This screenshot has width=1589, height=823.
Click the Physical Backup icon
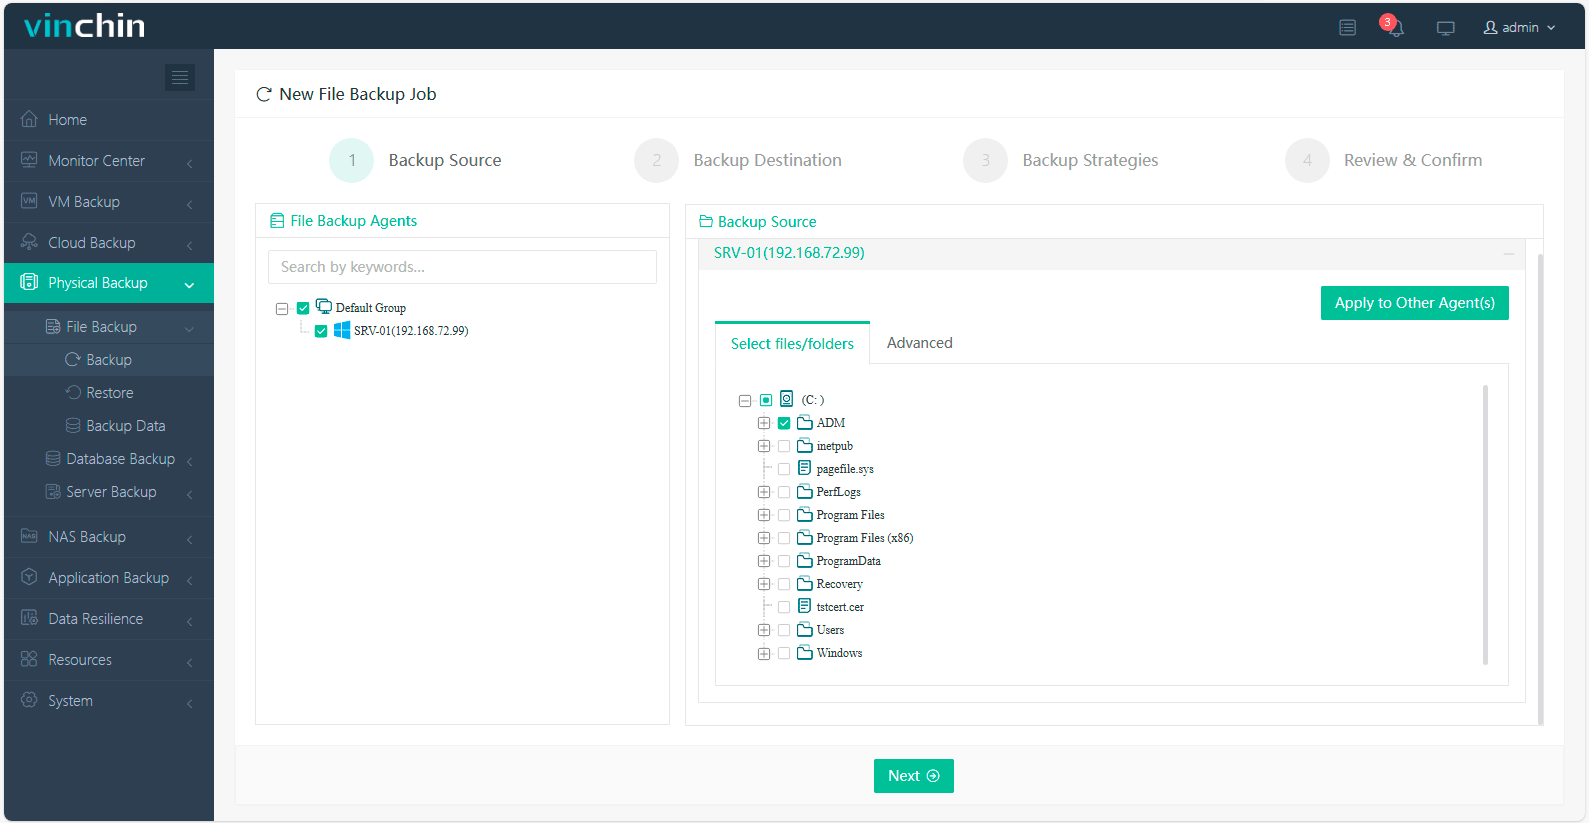pos(29,283)
